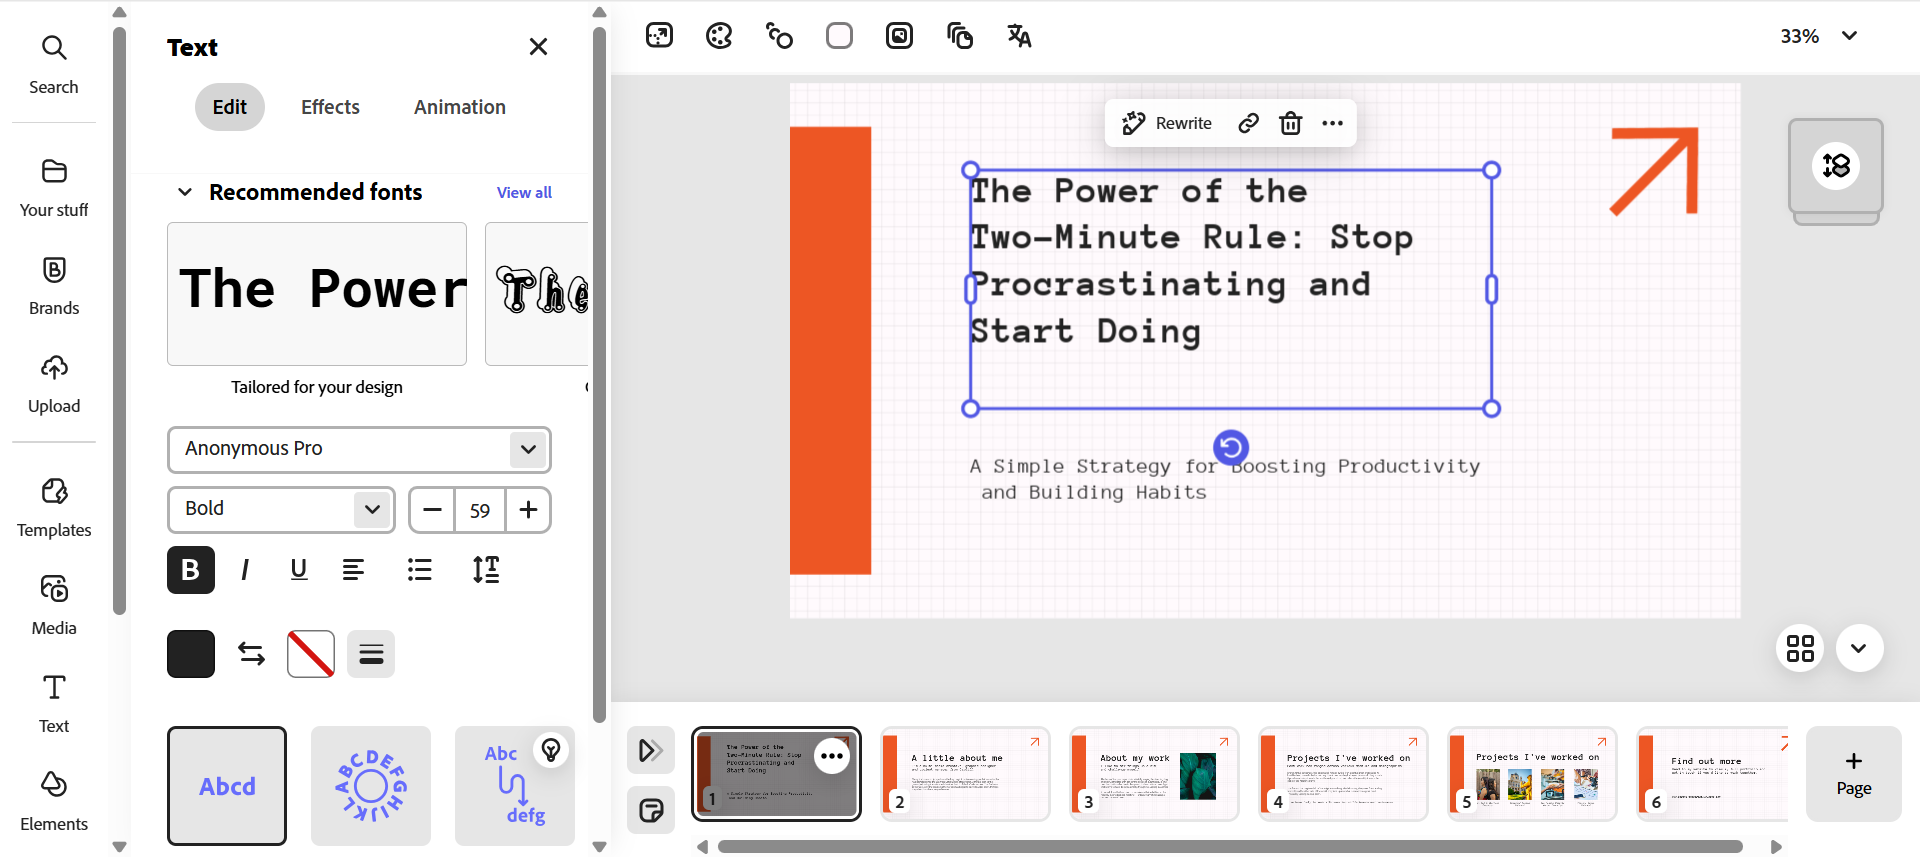Click the black text fill color swatch
The image size is (1920, 857).
pos(191,654)
